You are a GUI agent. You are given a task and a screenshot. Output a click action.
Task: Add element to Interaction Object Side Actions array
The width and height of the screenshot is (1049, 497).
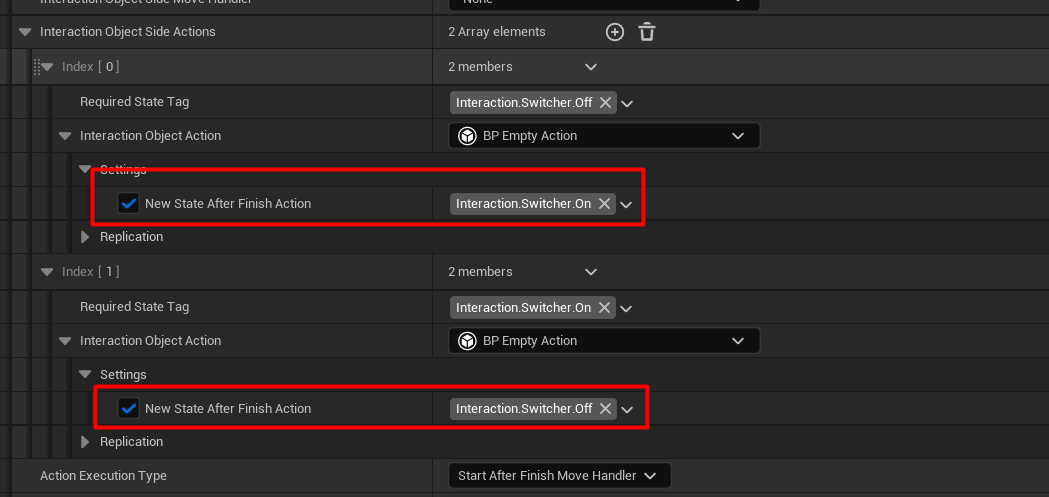point(615,32)
